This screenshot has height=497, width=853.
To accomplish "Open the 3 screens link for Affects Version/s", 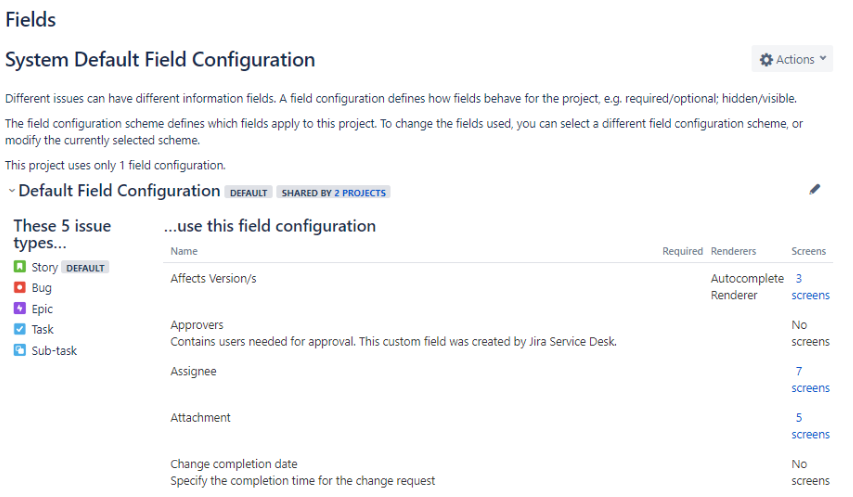I will point(810,287).
